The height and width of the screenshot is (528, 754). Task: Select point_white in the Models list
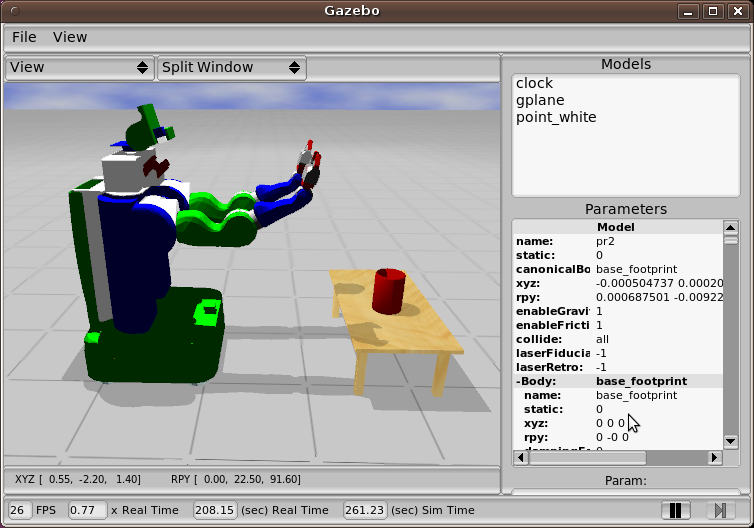[556, 117]
